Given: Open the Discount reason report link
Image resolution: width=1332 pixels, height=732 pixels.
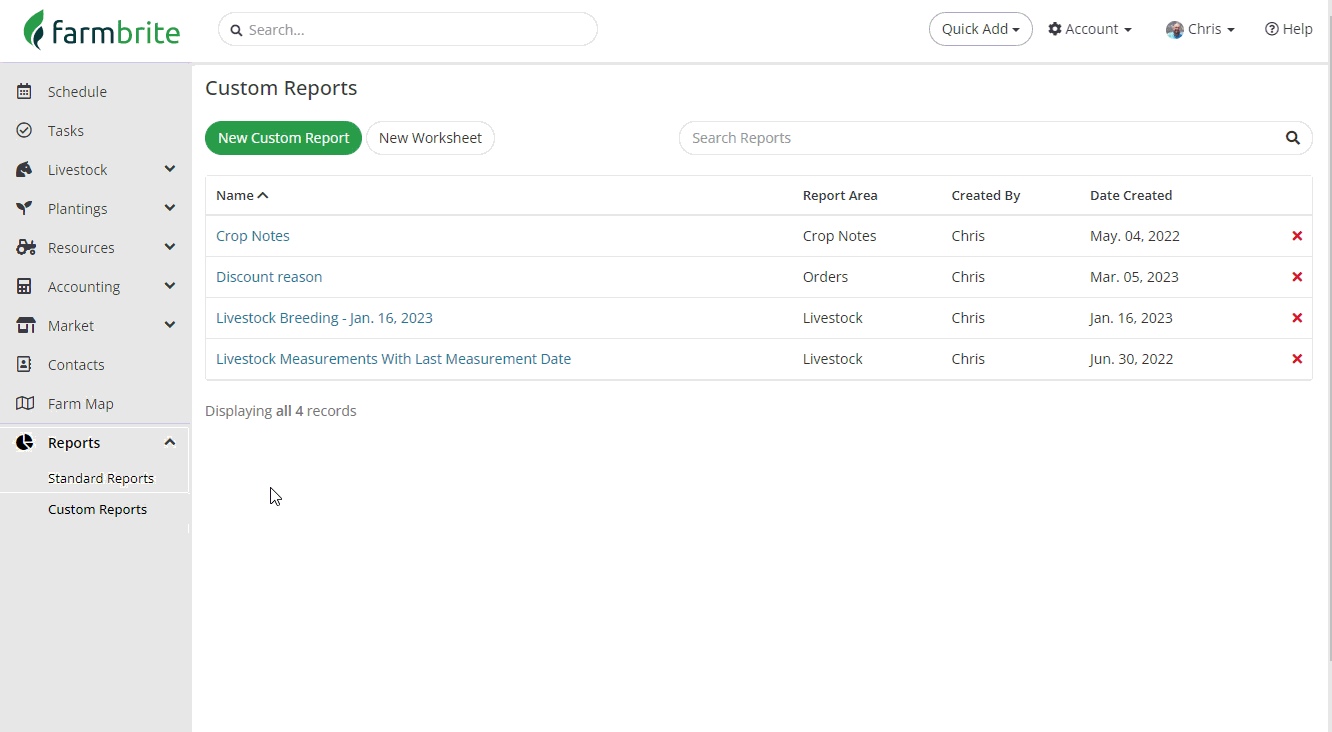Looking at the screenshot, I should point(269,277).
